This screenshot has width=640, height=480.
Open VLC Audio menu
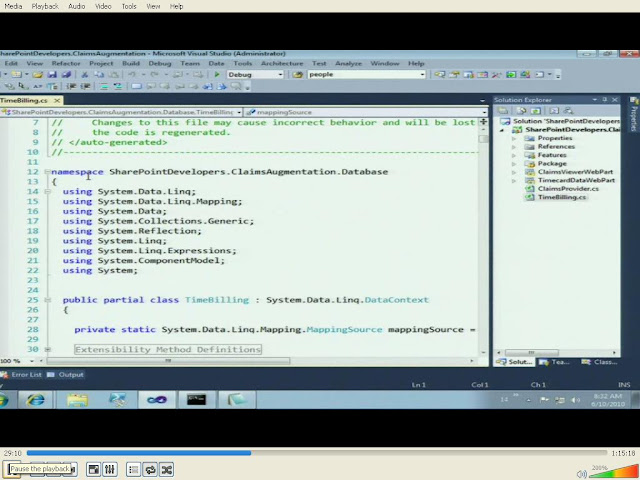76,6
